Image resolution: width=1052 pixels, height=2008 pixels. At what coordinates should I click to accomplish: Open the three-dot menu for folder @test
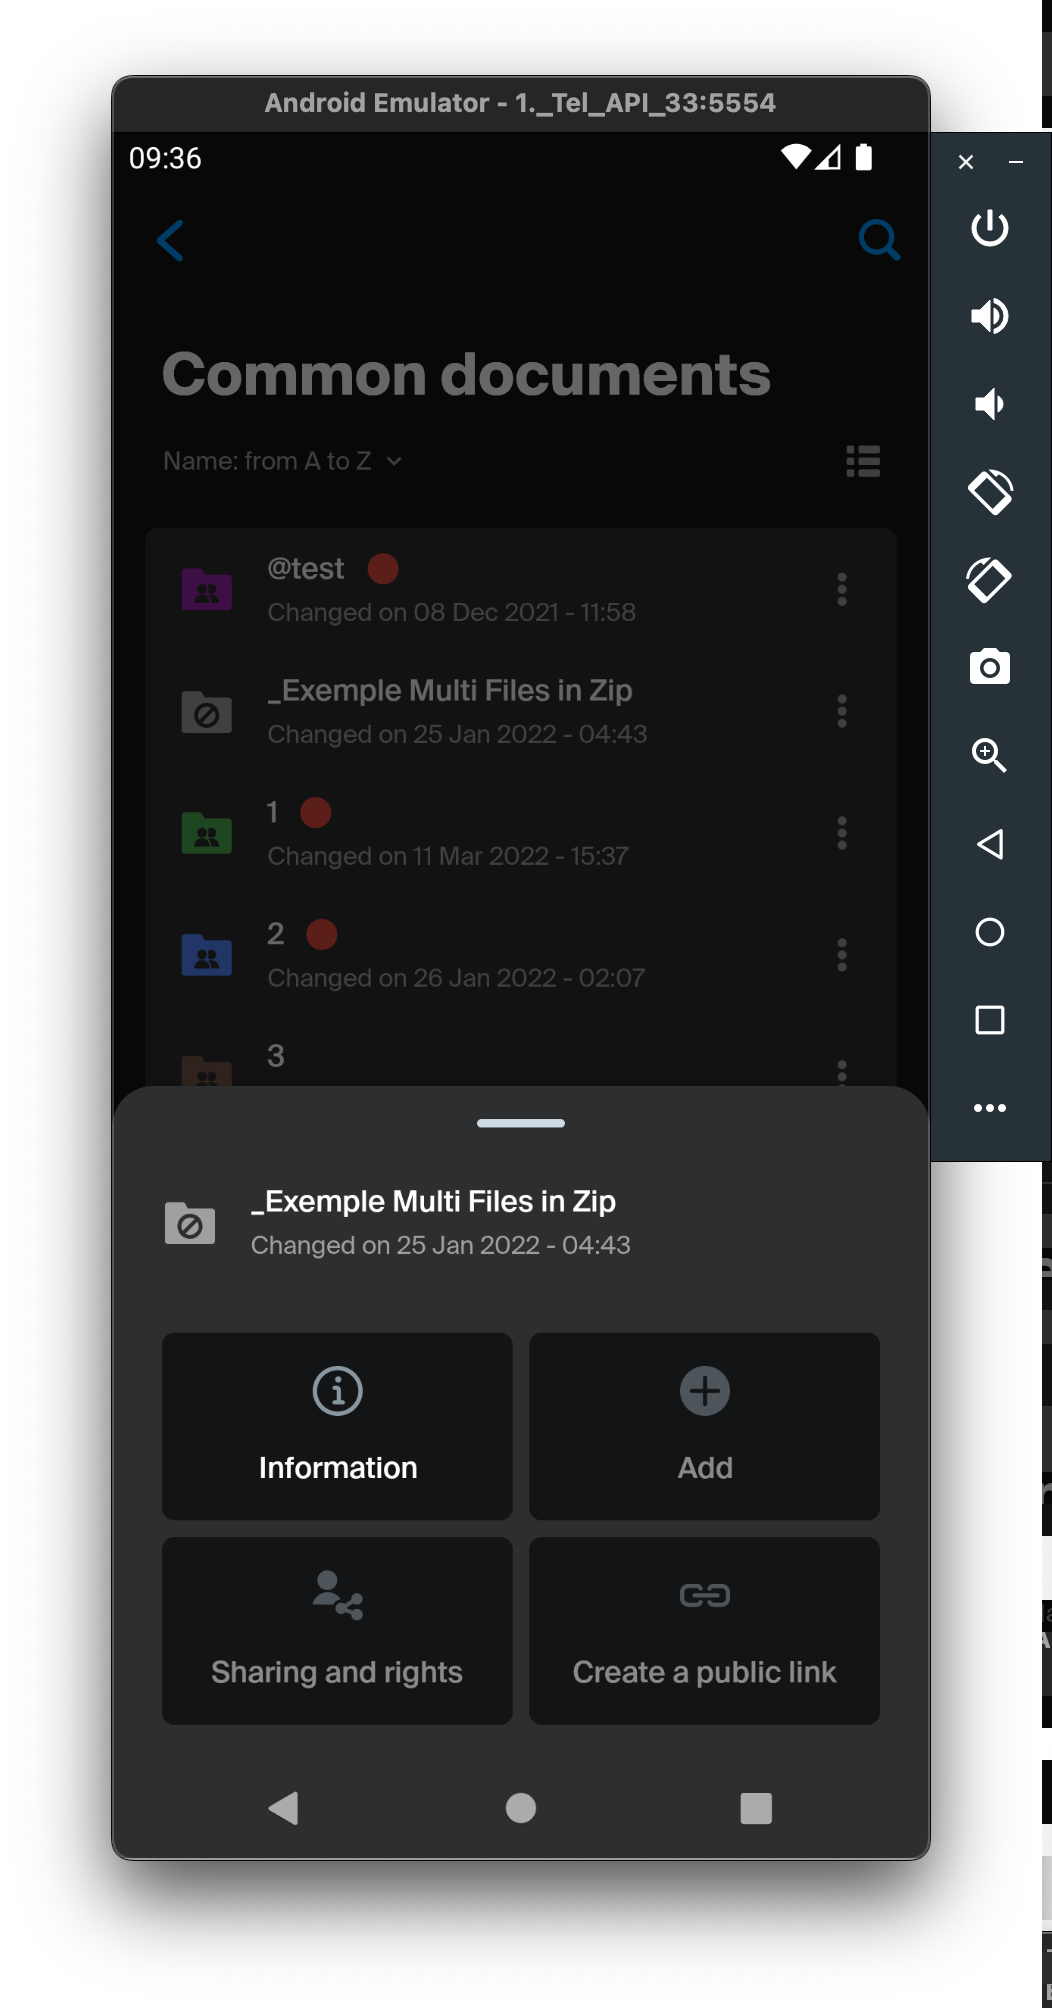click(842, 590)
